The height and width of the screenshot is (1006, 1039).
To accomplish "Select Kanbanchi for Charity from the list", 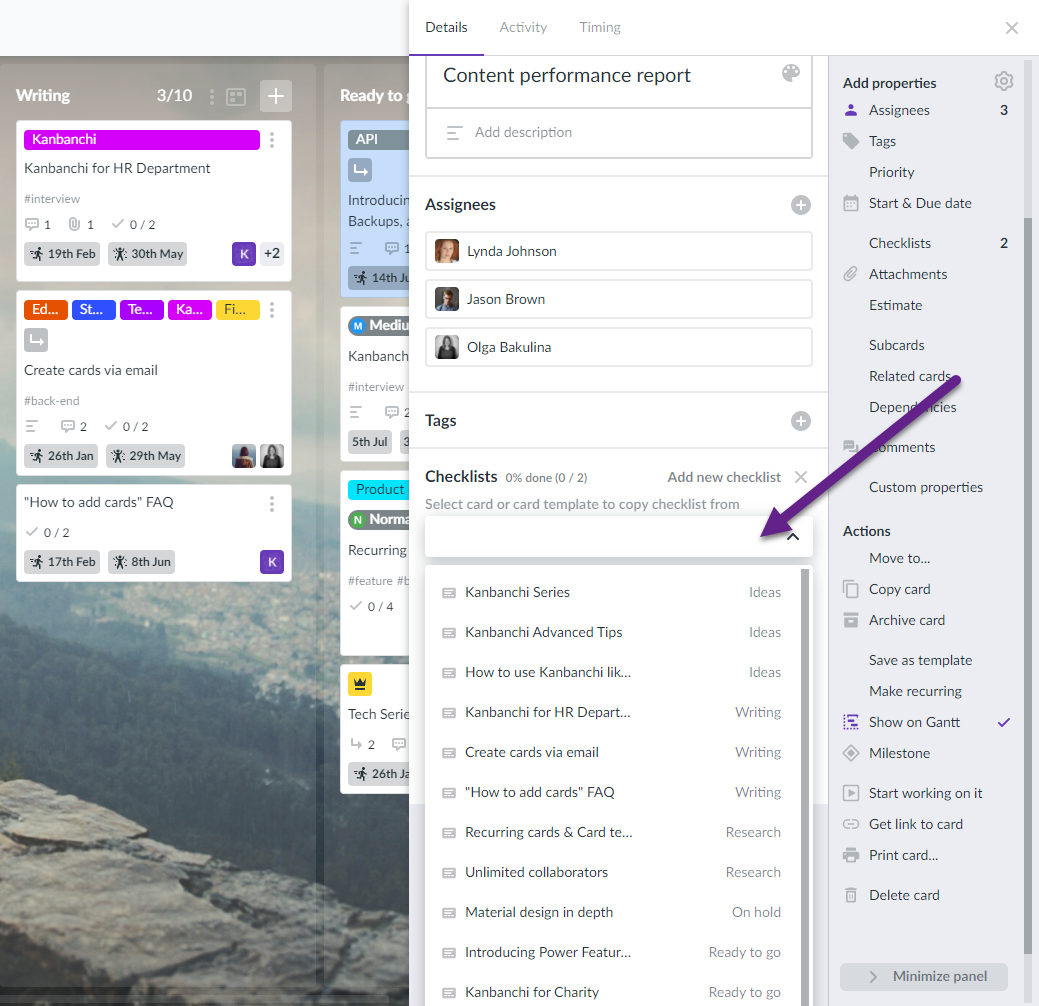I will point(612,992).
